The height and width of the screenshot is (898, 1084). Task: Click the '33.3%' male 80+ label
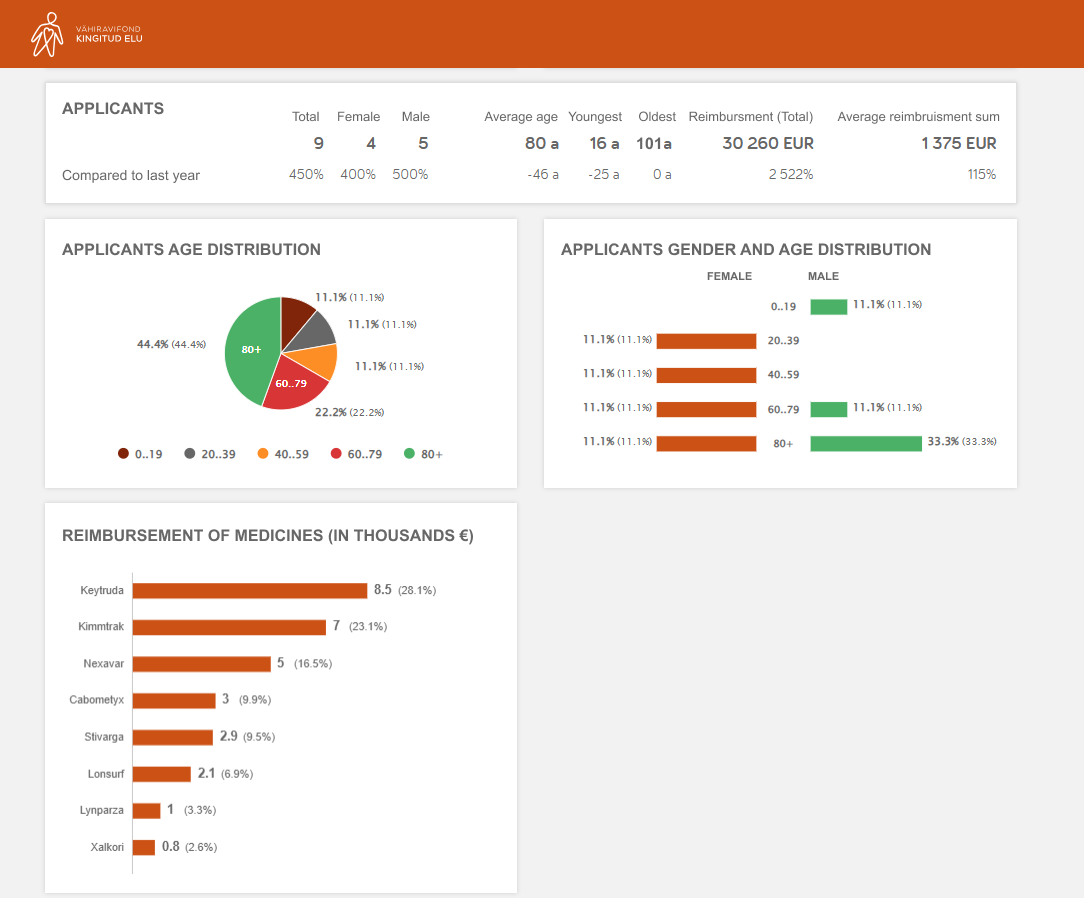(x=962, y=441)
